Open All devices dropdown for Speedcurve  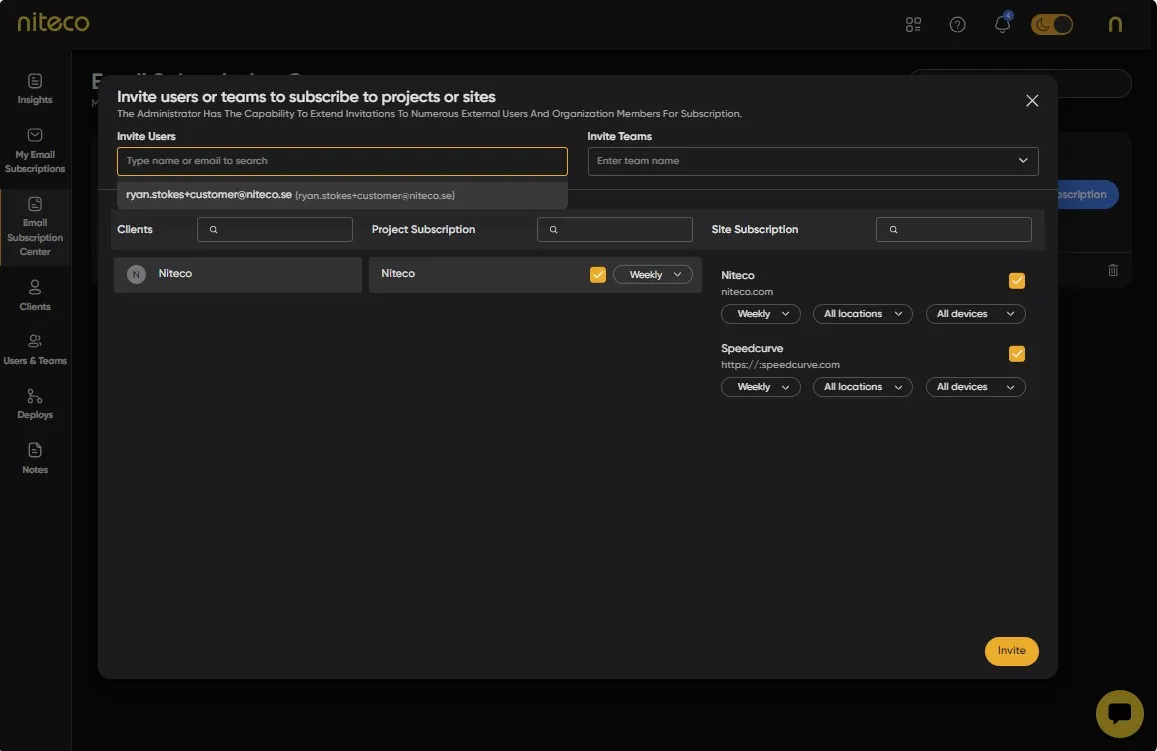[x=975, y=387]
